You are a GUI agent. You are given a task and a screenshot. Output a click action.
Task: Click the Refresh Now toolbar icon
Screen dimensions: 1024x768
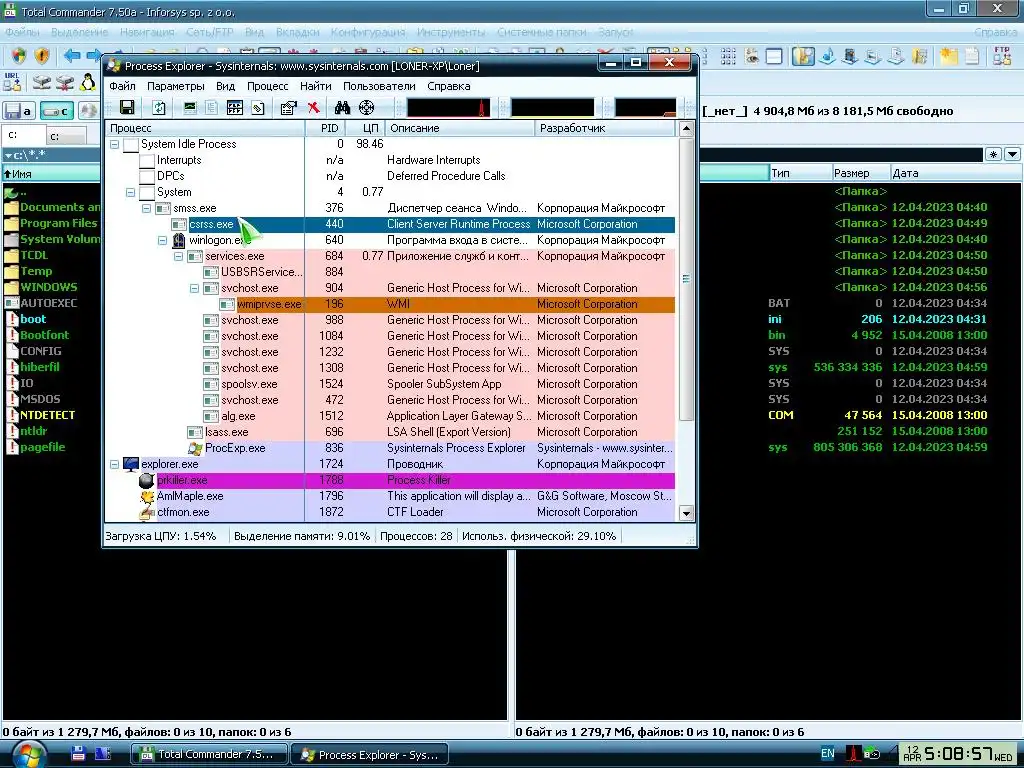tap(159, 107)
